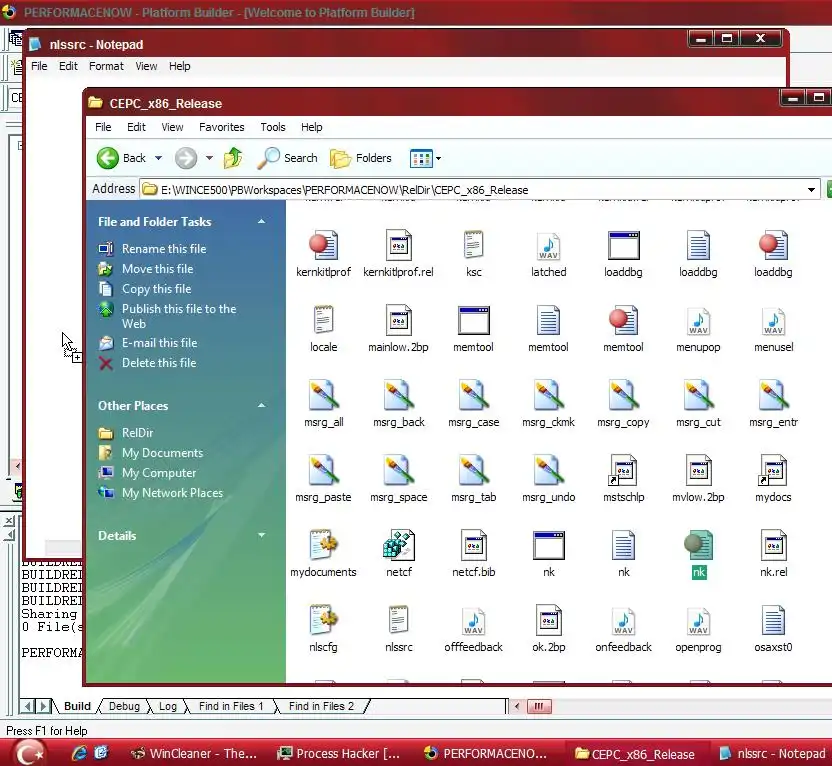This screenshot has height=766, width=832.
Task: Switch to the Debug output tab
Action: 124,706
